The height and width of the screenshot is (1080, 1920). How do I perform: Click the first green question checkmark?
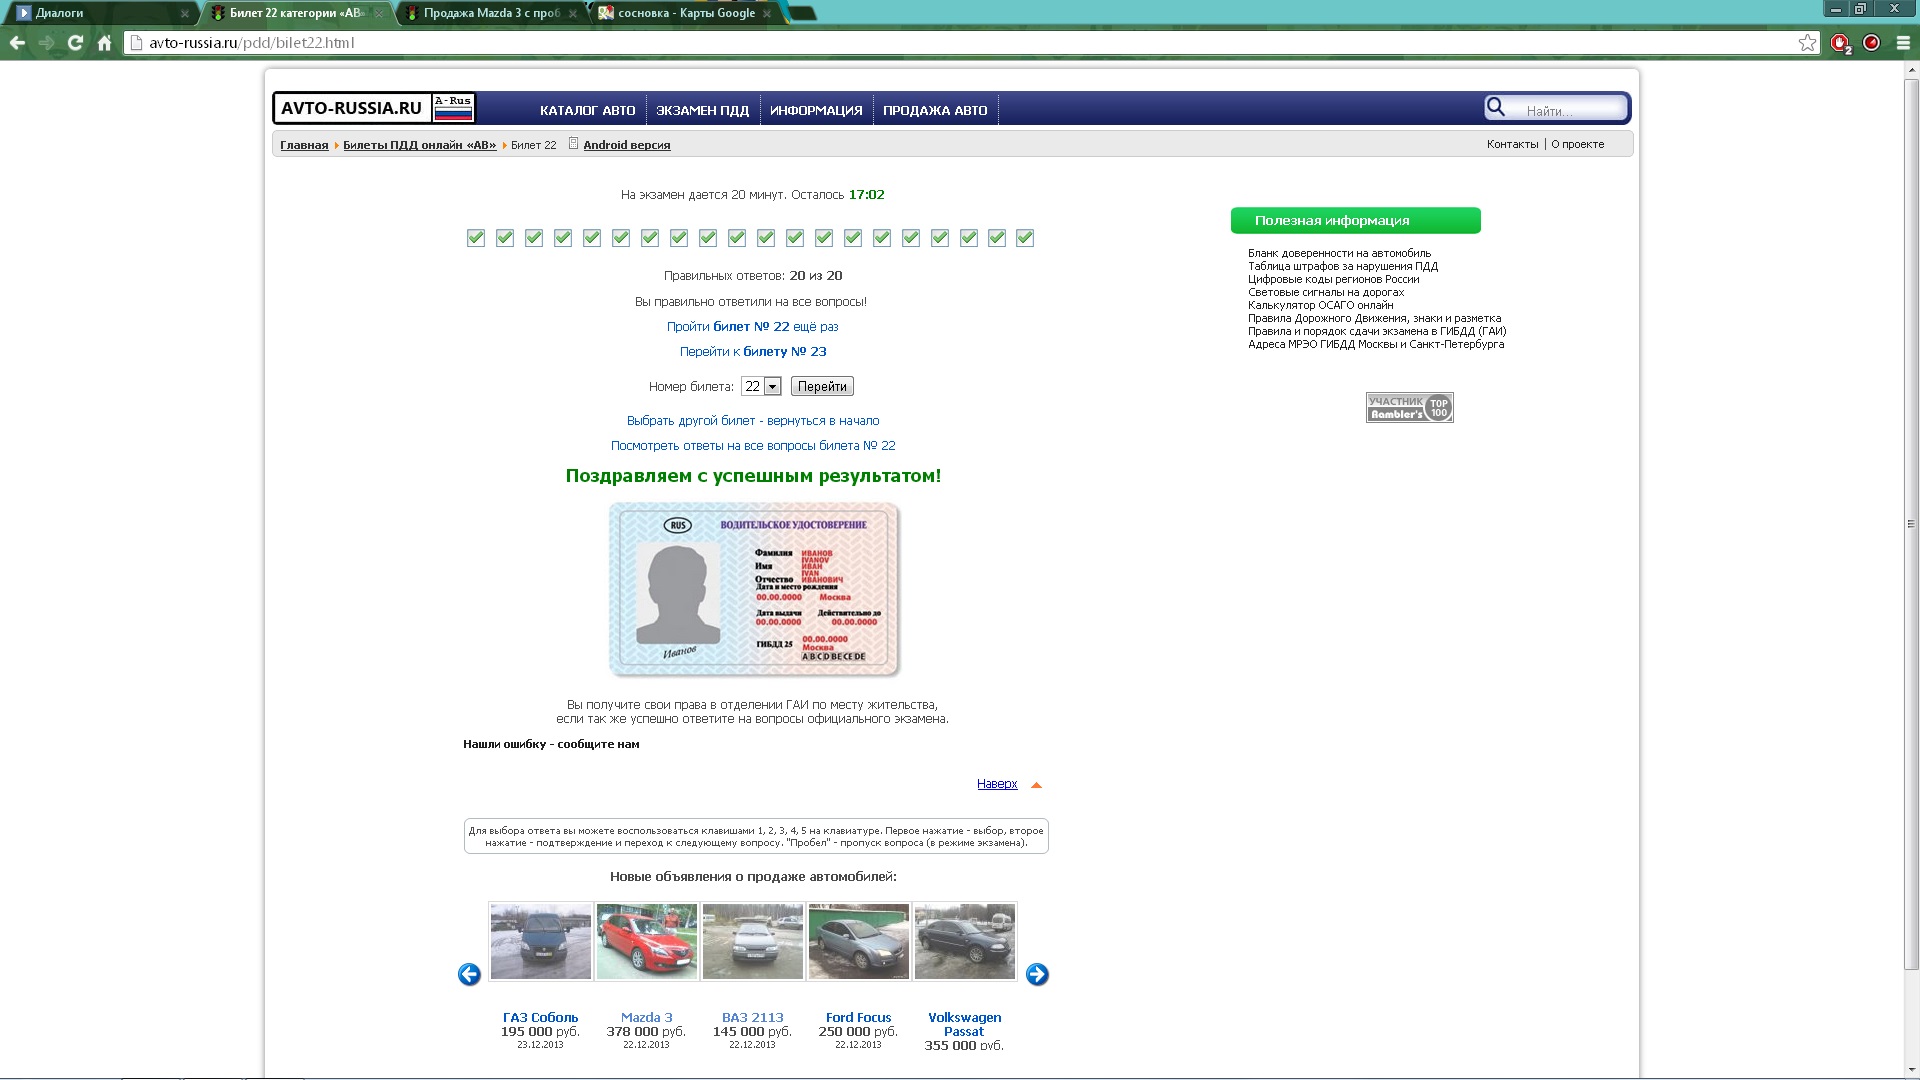point(476,238)
